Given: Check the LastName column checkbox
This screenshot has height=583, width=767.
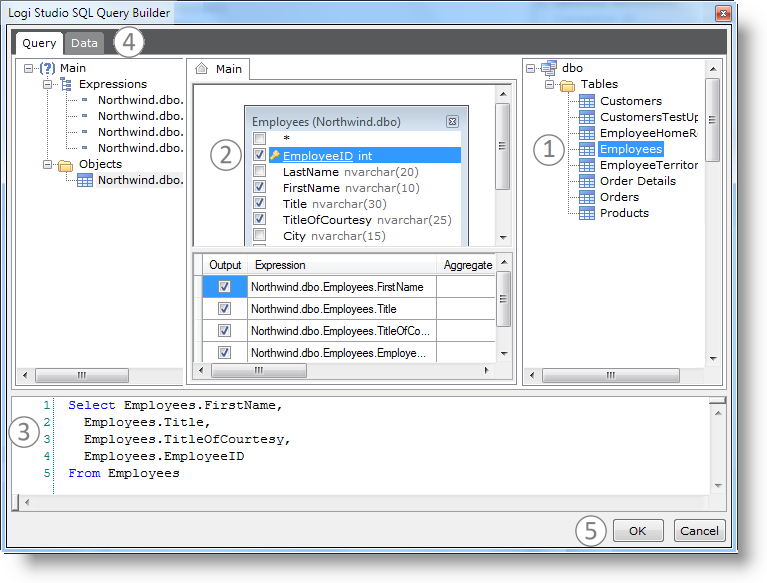Looking at the screenshot, I should [x=260, y=171].
